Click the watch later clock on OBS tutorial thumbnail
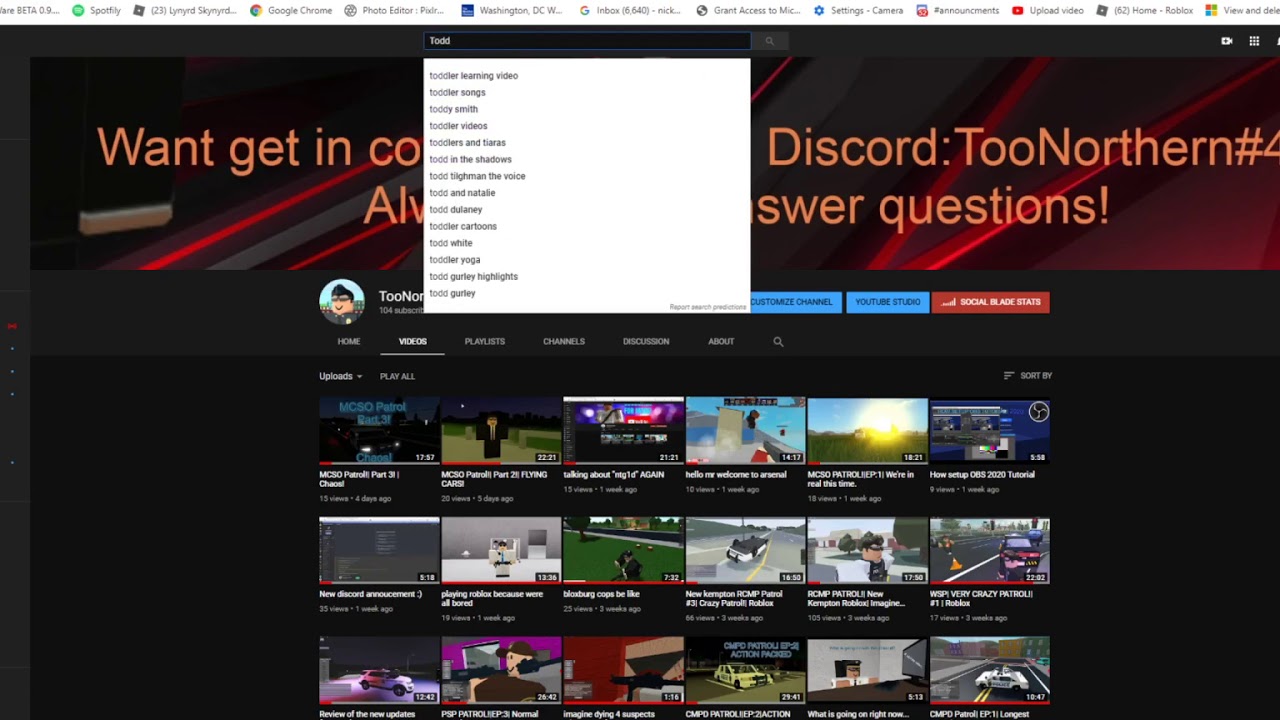 (1039, 412)
